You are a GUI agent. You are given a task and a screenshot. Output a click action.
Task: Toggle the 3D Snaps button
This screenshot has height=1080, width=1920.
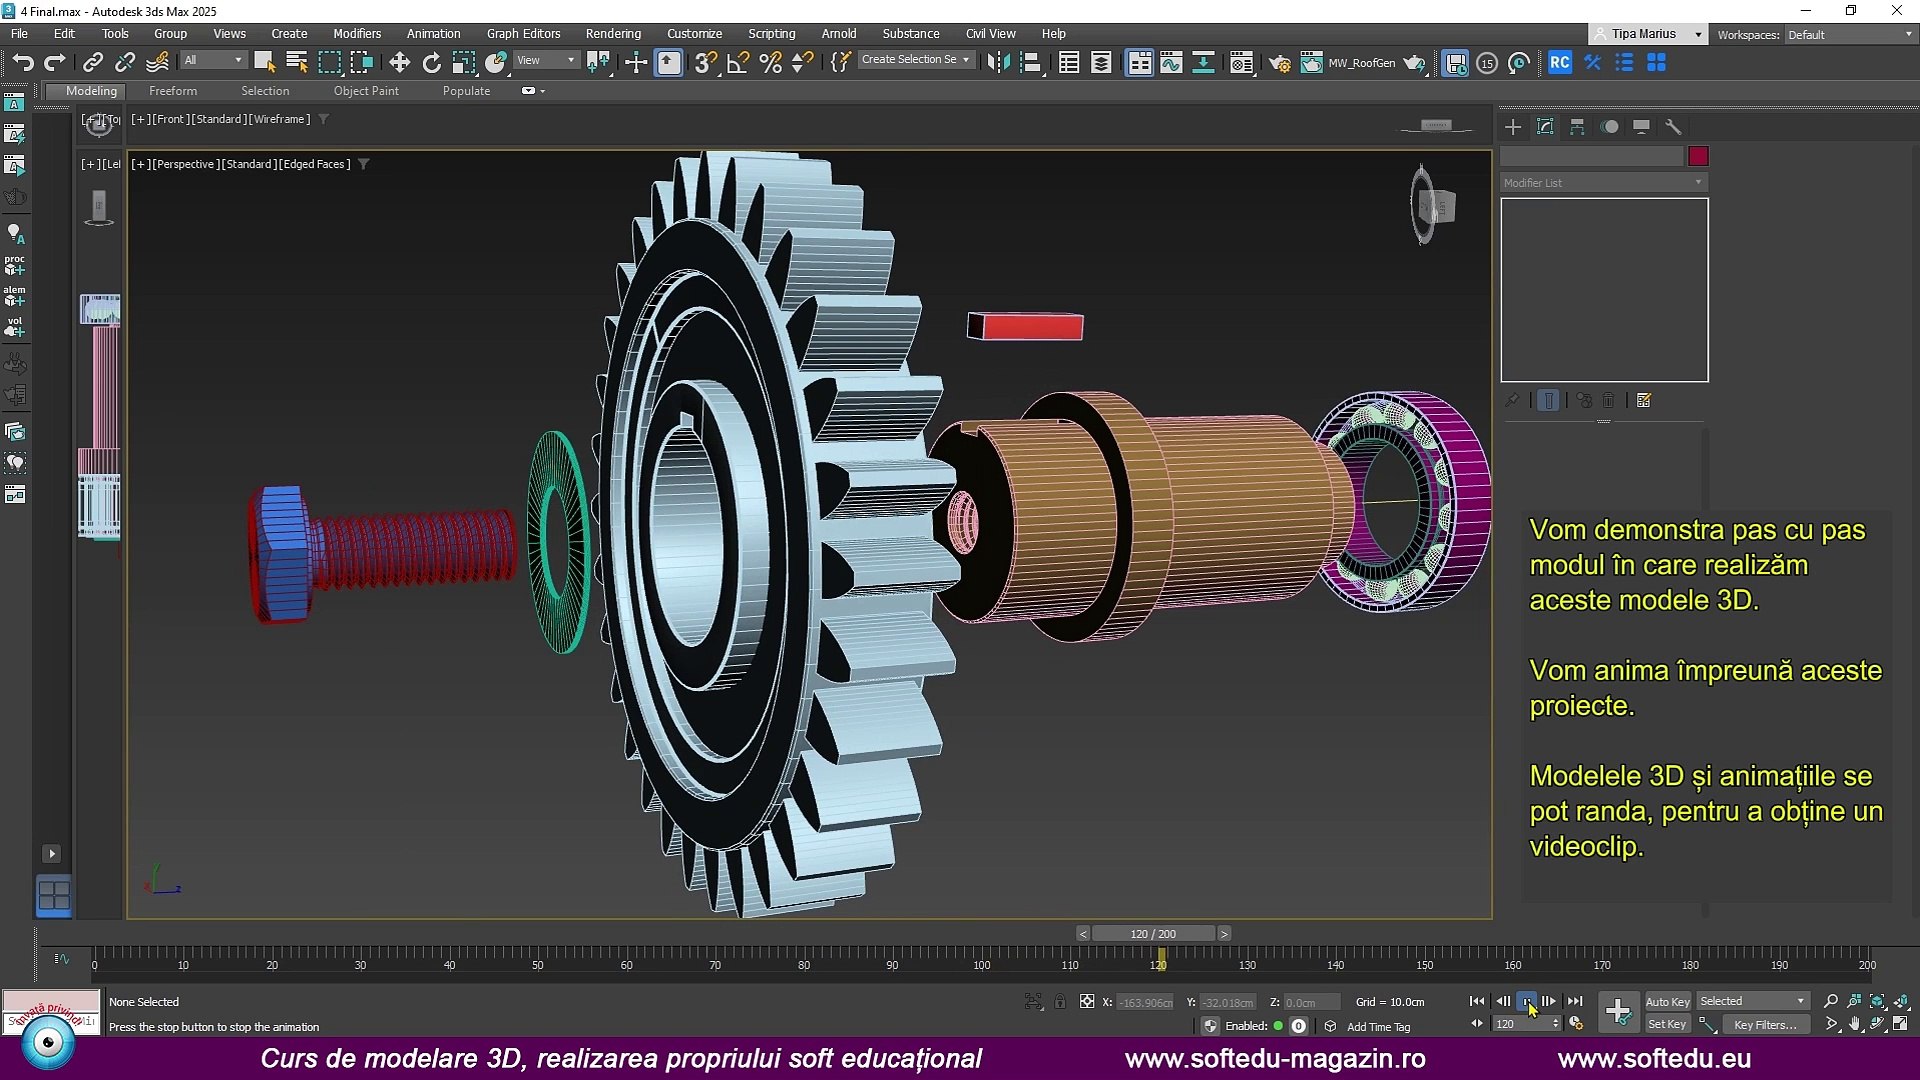[705, 63]
